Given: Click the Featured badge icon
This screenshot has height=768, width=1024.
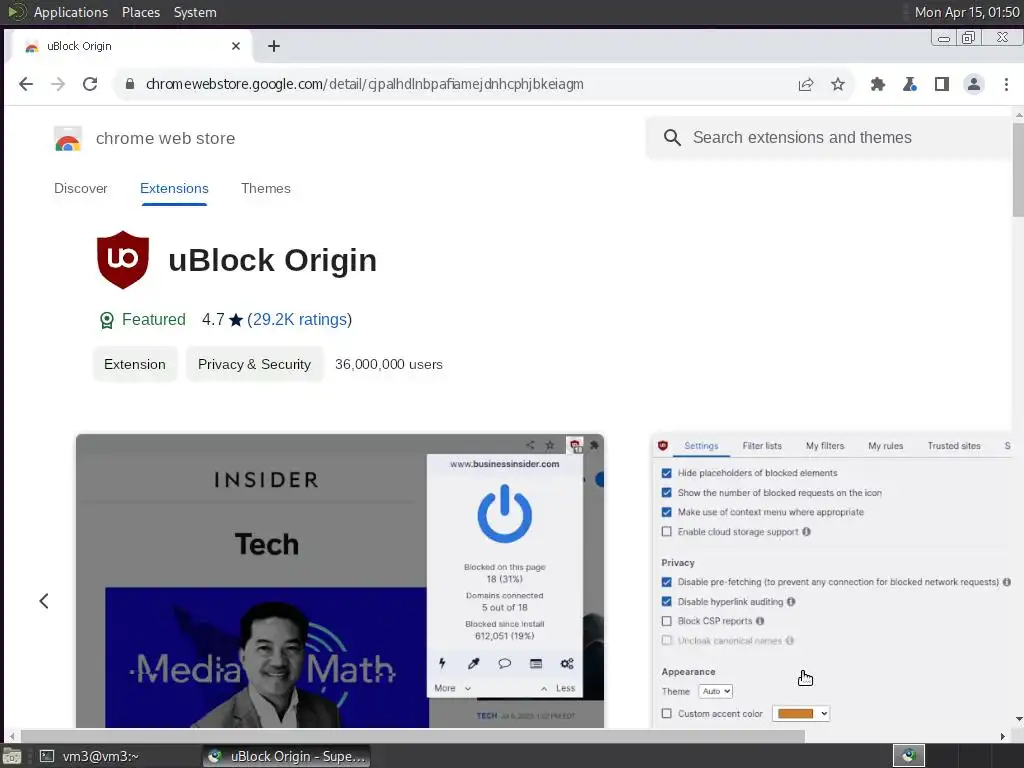Looking at the screenshot, I should point(106,320).
